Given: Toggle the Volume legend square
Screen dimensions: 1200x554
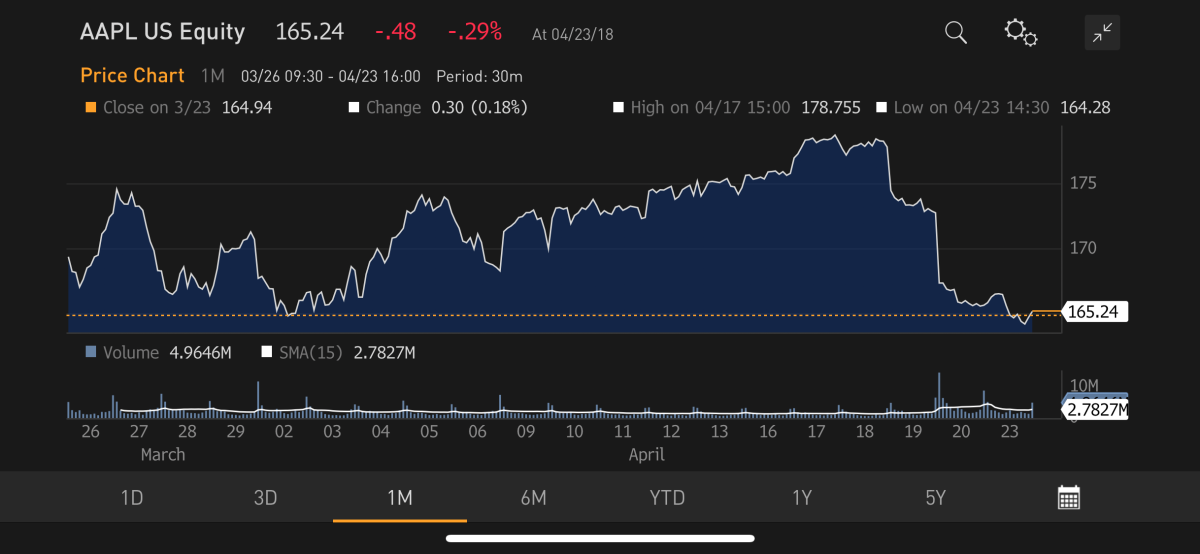Looking at the screenshot, I should (x=91, y=352).
